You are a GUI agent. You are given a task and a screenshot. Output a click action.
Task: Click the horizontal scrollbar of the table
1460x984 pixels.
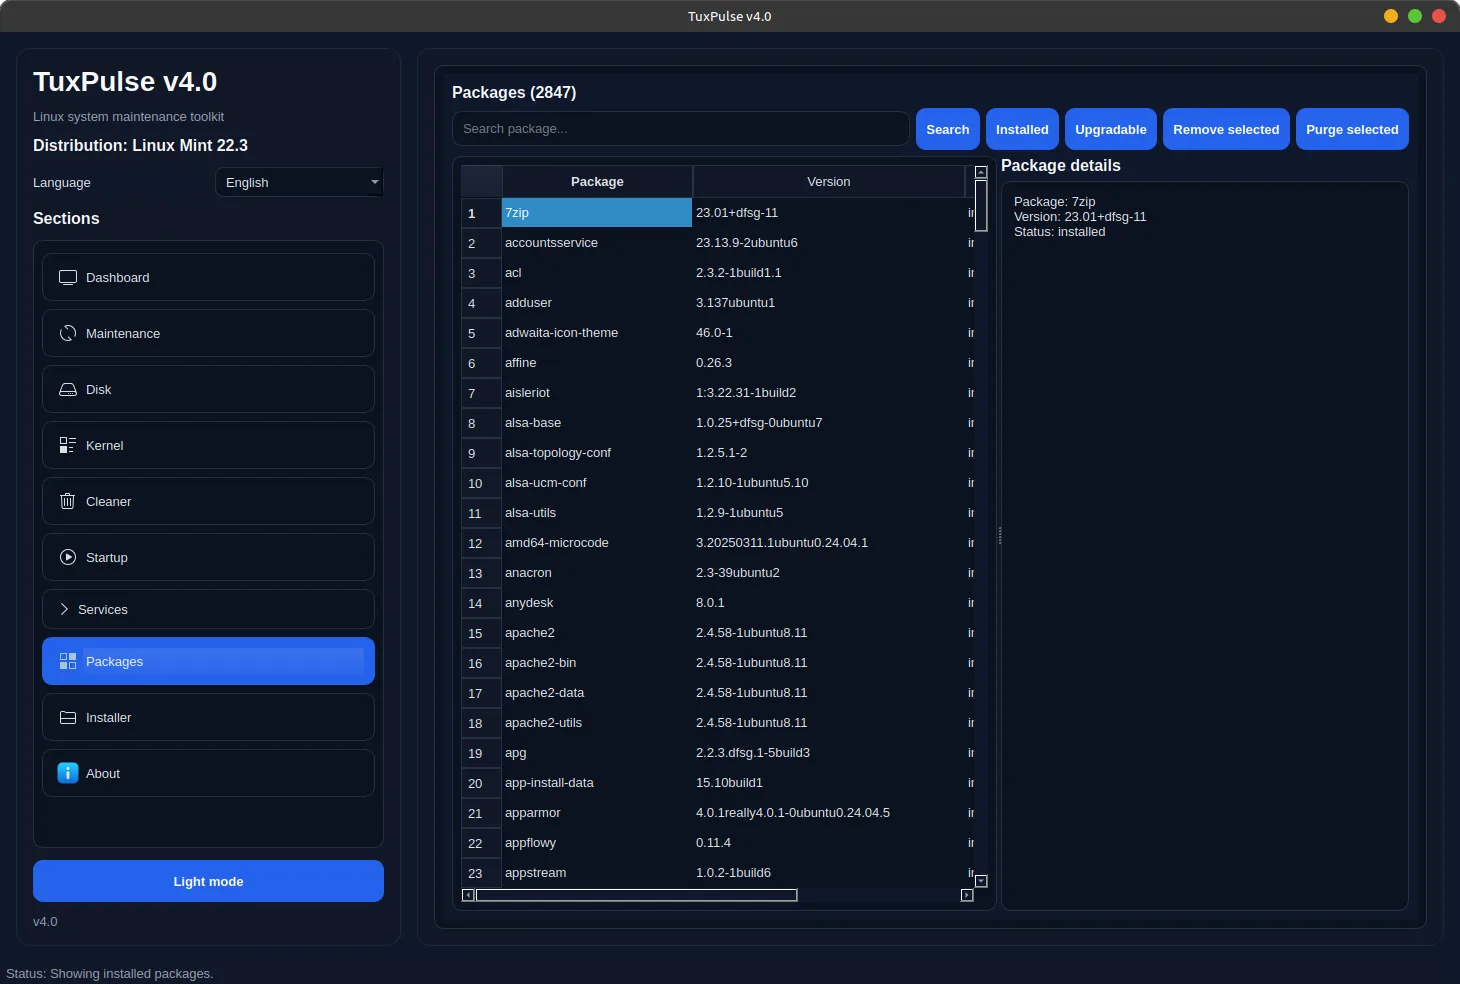[x=636, y=895]
